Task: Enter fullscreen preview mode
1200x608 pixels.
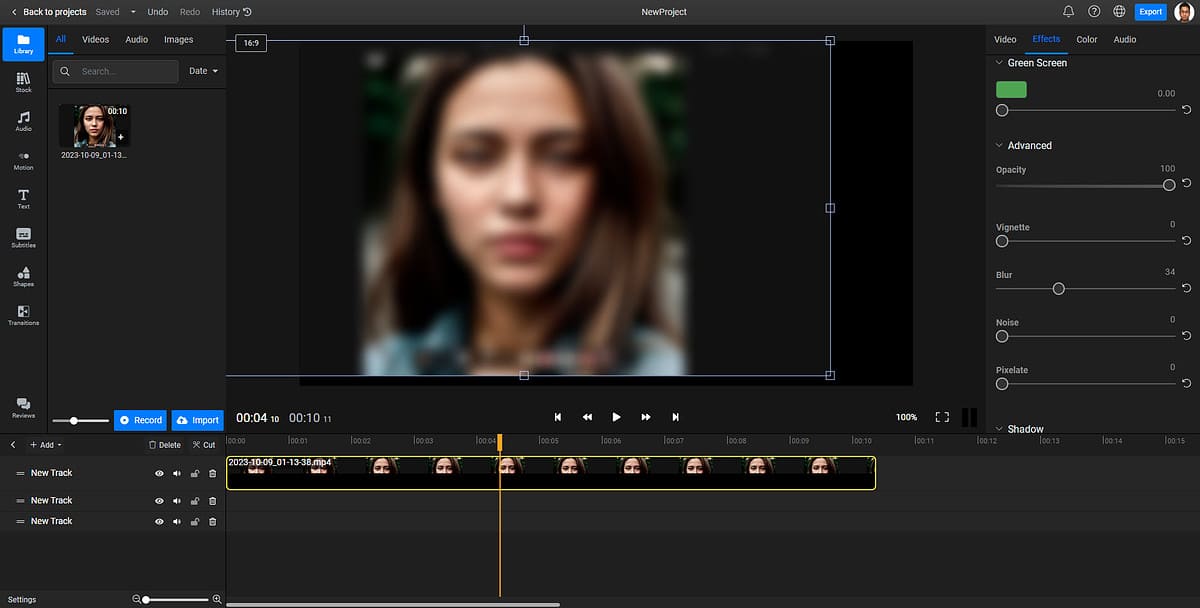Action: coord(941,417)
